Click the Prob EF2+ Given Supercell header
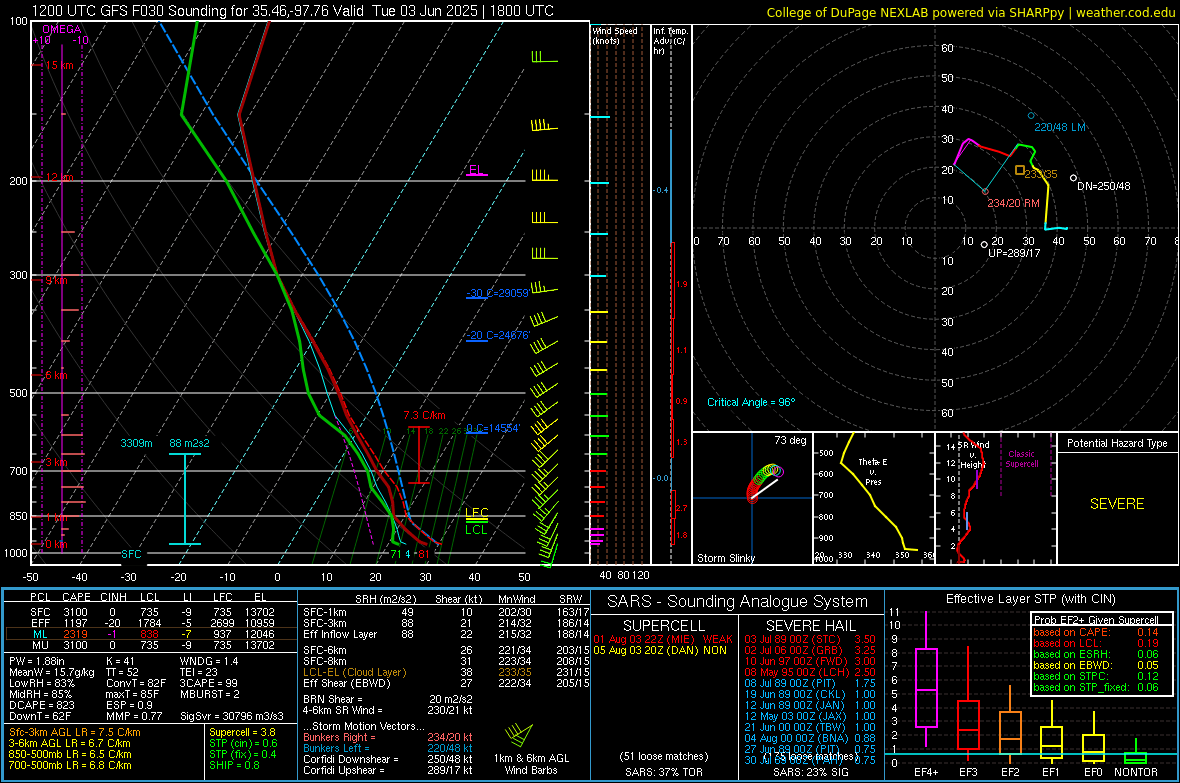The width and height of the screenshot is (1180, 783). point(1096,620)
